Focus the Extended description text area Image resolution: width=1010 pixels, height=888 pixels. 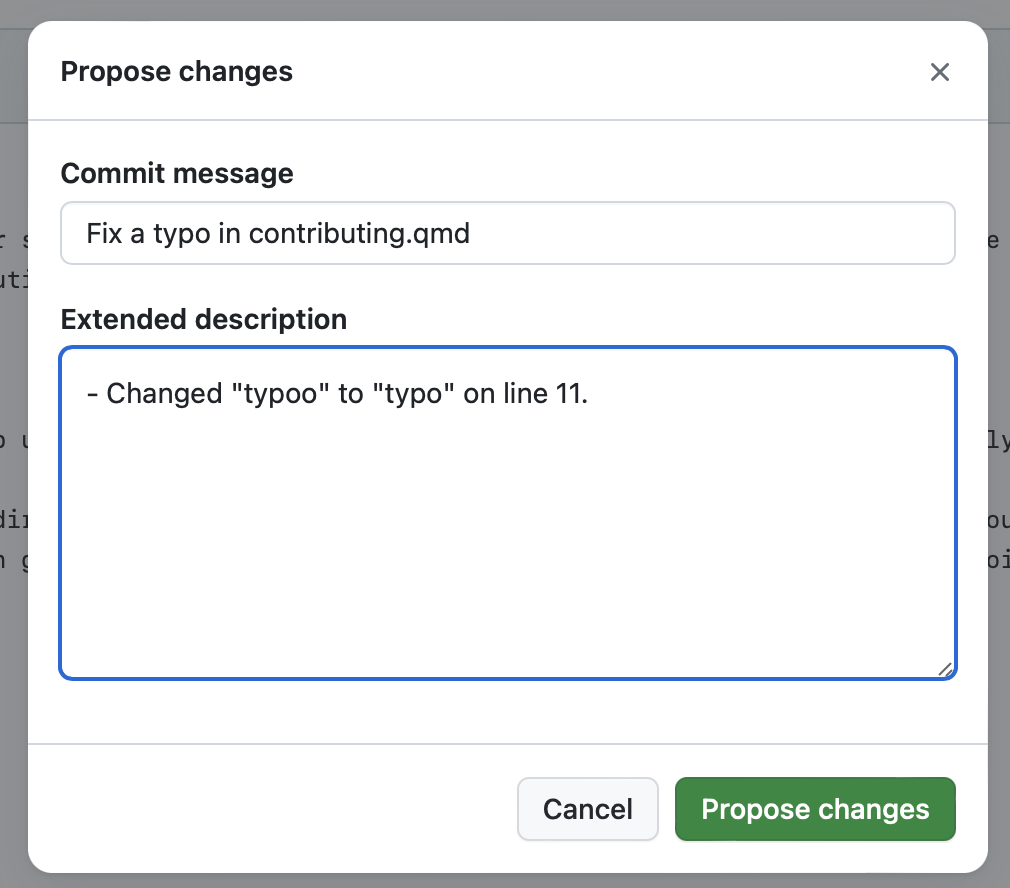pyautogui.click(x=508, y=513)
